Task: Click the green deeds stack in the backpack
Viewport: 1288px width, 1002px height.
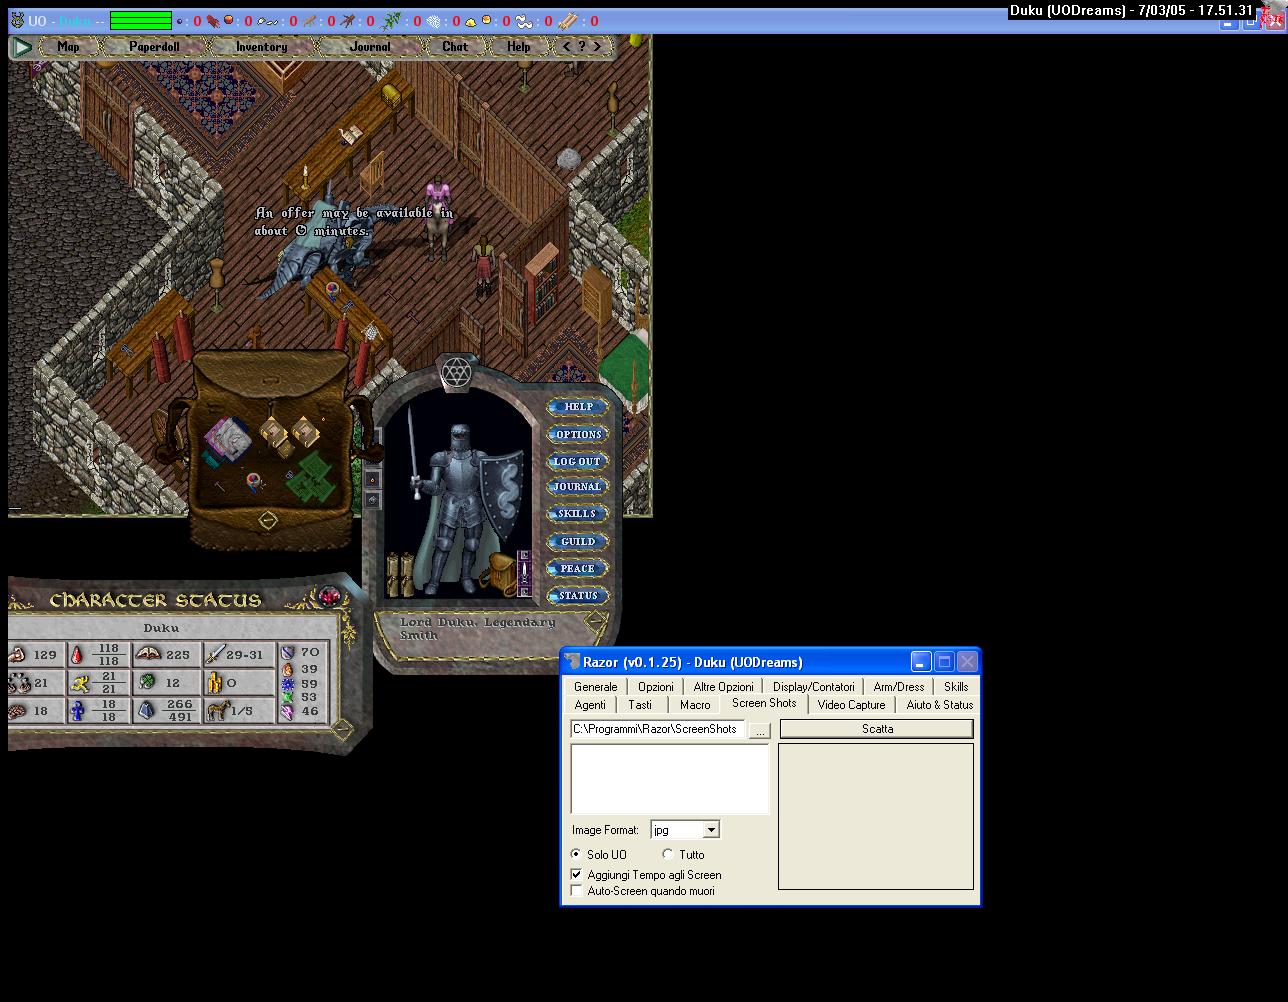Action: 311,477
